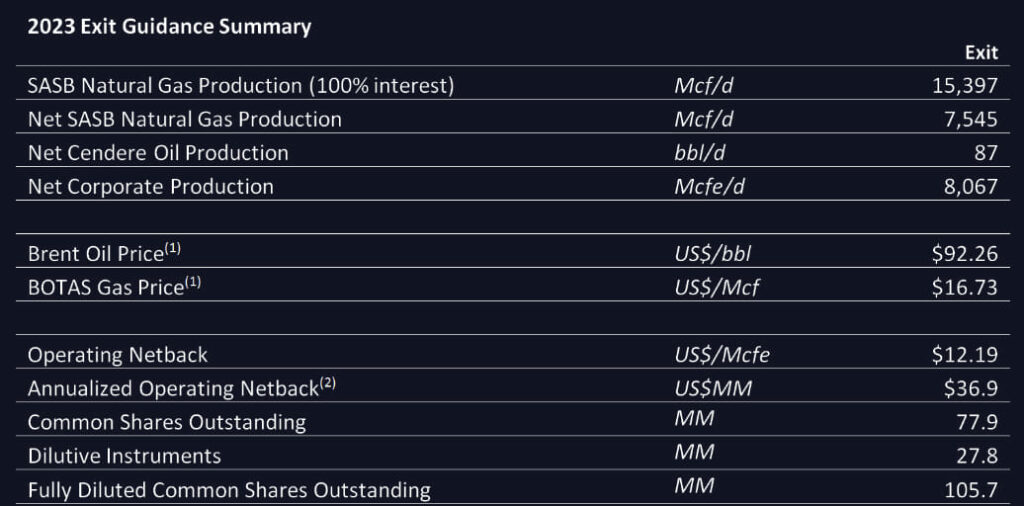Select the Common Shares Outstanding value 77.9
This screenshot has width=1024, height=506.
coord(978,422)
